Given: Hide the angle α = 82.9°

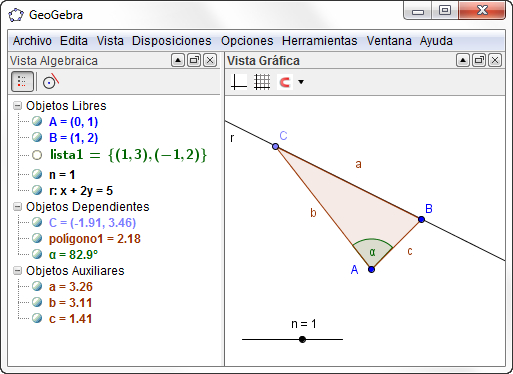Looking at the screenshot, I should pos(37,254).
